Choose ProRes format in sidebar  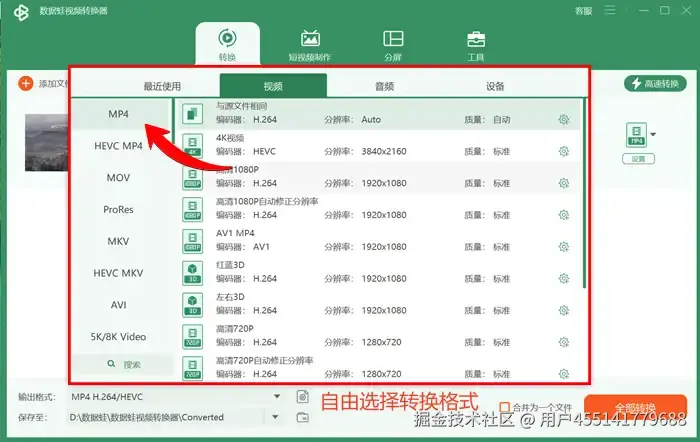point(118,209)
